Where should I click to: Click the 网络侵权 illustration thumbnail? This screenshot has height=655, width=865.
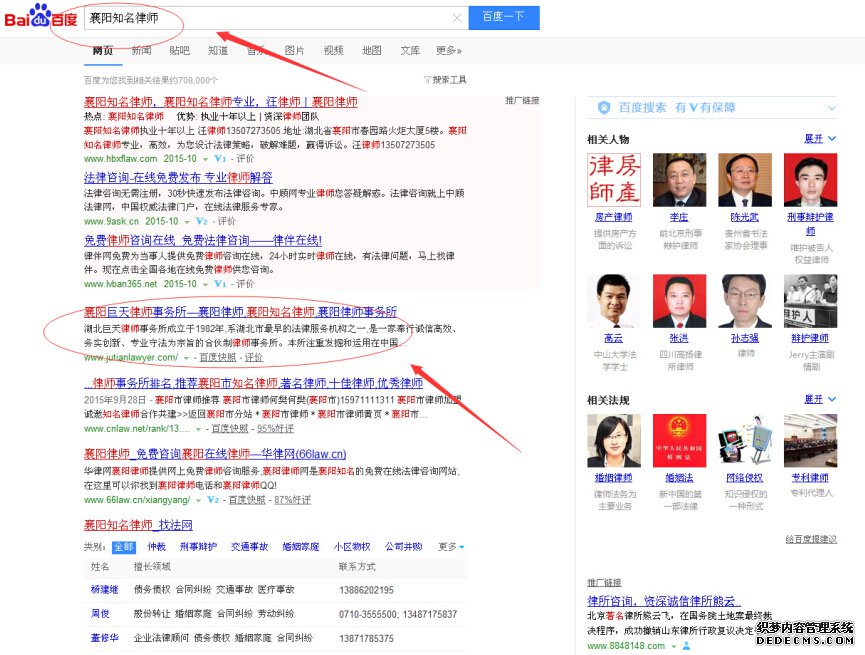click(745, 440)
